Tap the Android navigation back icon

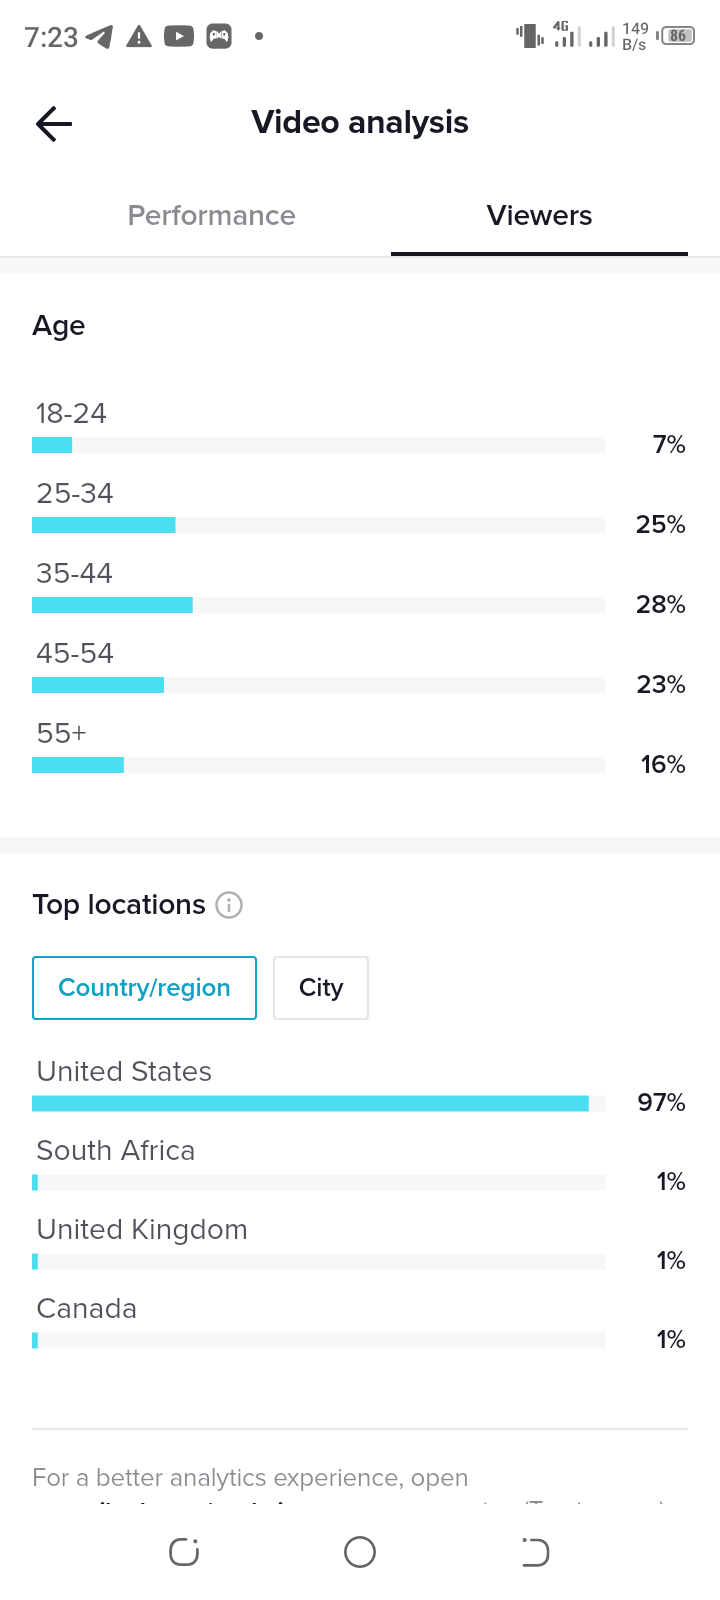tap(535, 1552)
